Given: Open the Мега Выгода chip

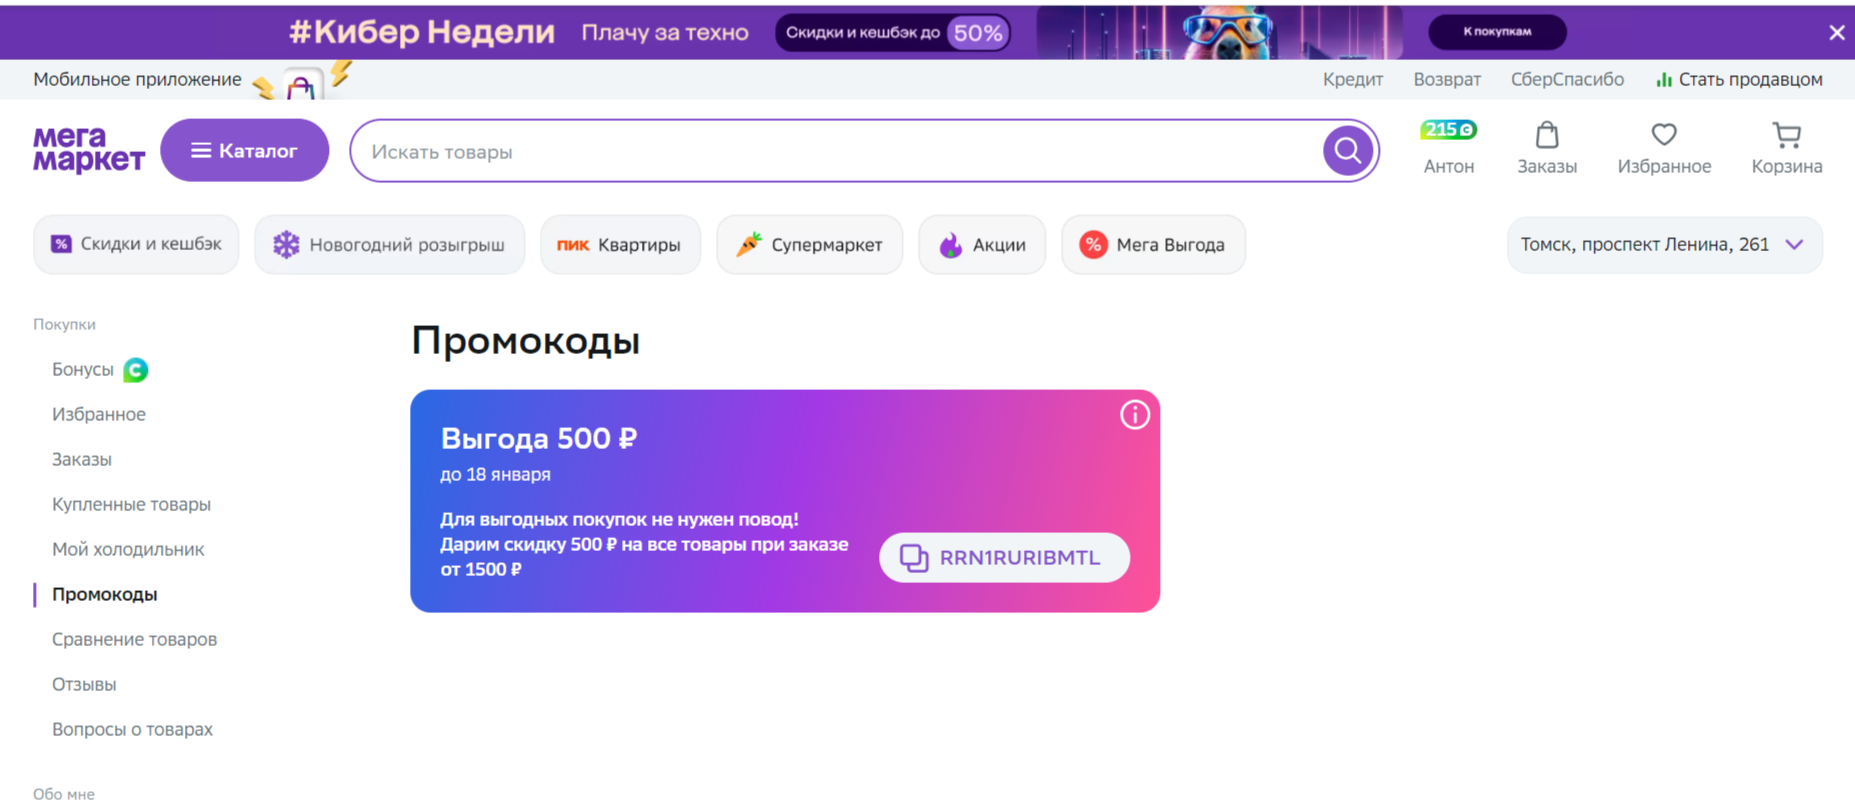Looking at the screenshot, I should pyautogui.click(x=1153, y=245).
